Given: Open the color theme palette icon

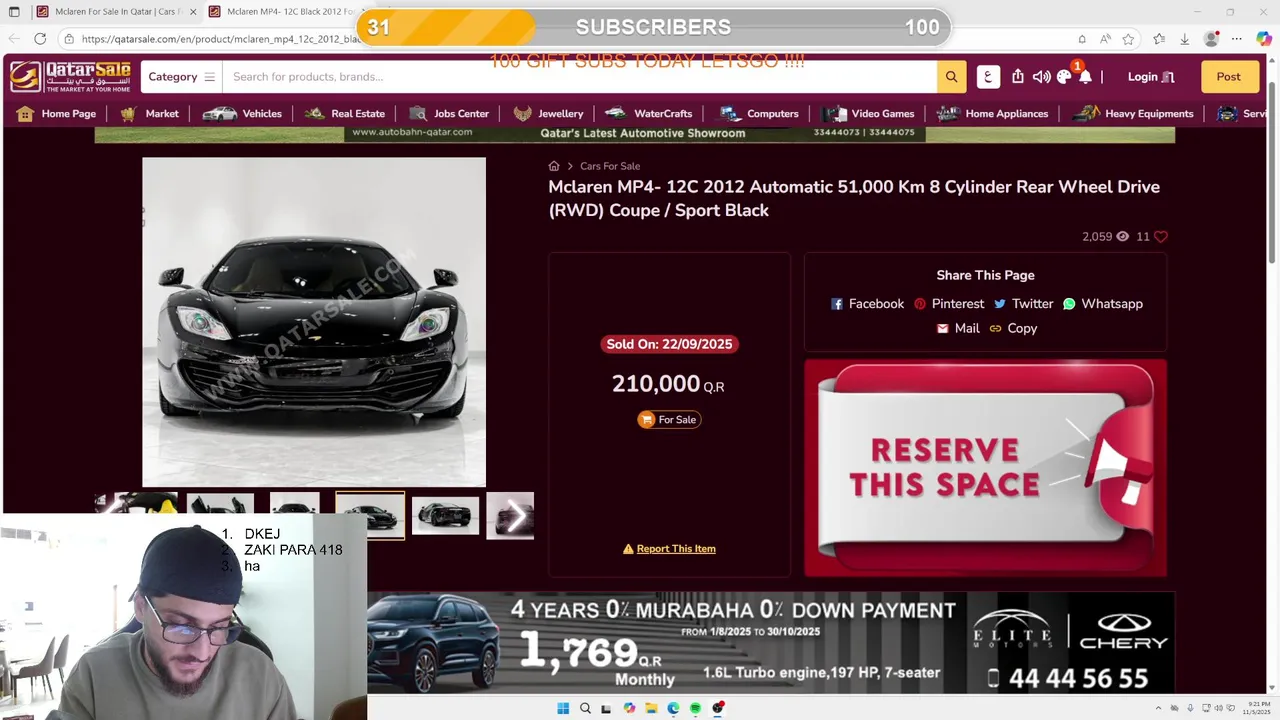Looking at the screenshot, I should 1064,77.
